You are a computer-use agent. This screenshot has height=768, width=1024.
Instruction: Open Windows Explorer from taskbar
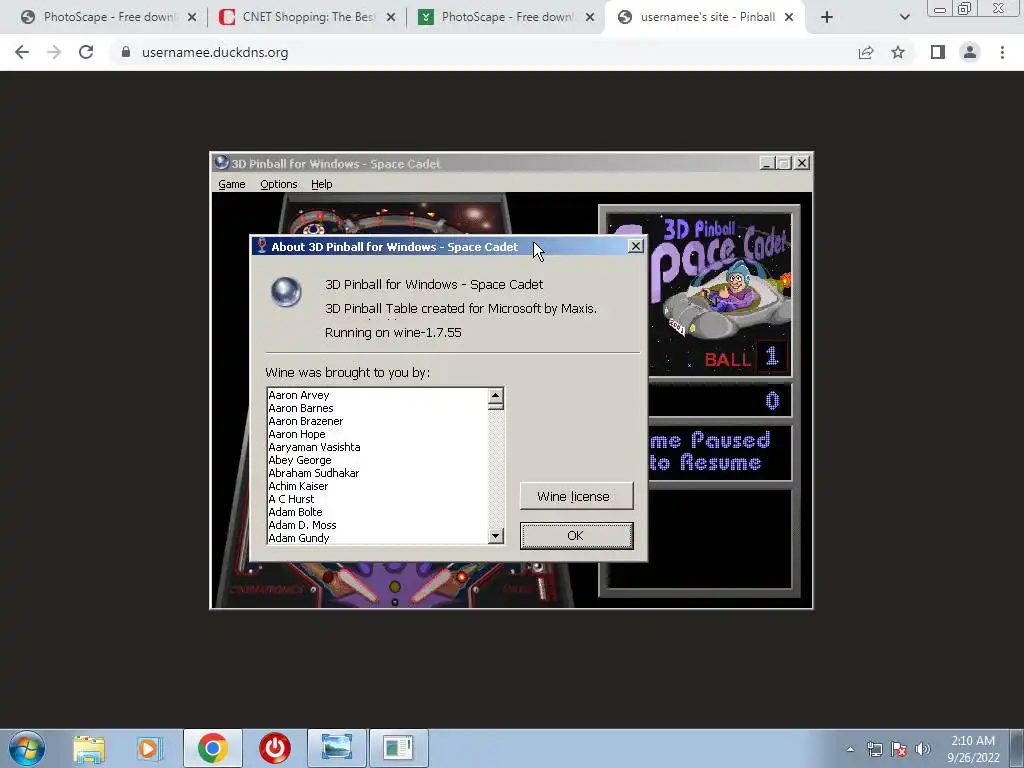point(89,748)
